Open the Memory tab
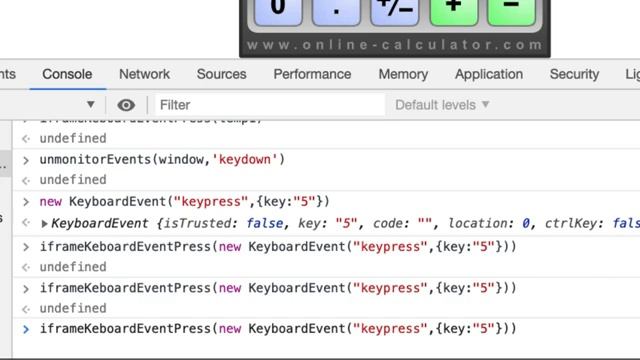The image size is (640, 360). 403,74
